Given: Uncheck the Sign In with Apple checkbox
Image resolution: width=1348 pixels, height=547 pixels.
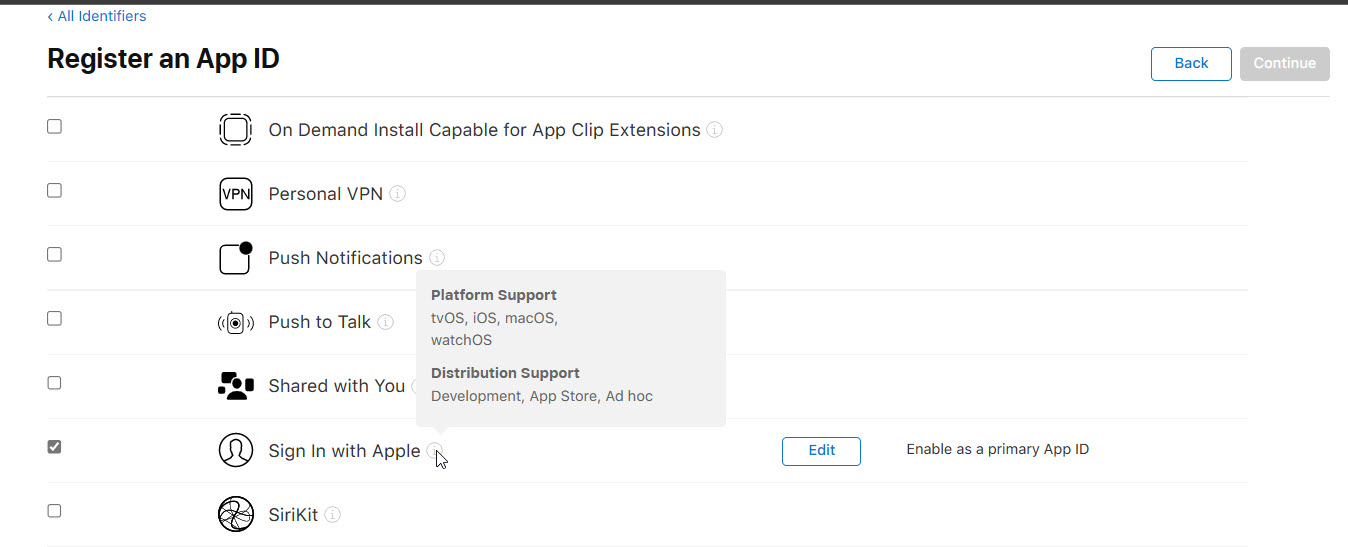Looking at the screenshot, I should 55,446.
